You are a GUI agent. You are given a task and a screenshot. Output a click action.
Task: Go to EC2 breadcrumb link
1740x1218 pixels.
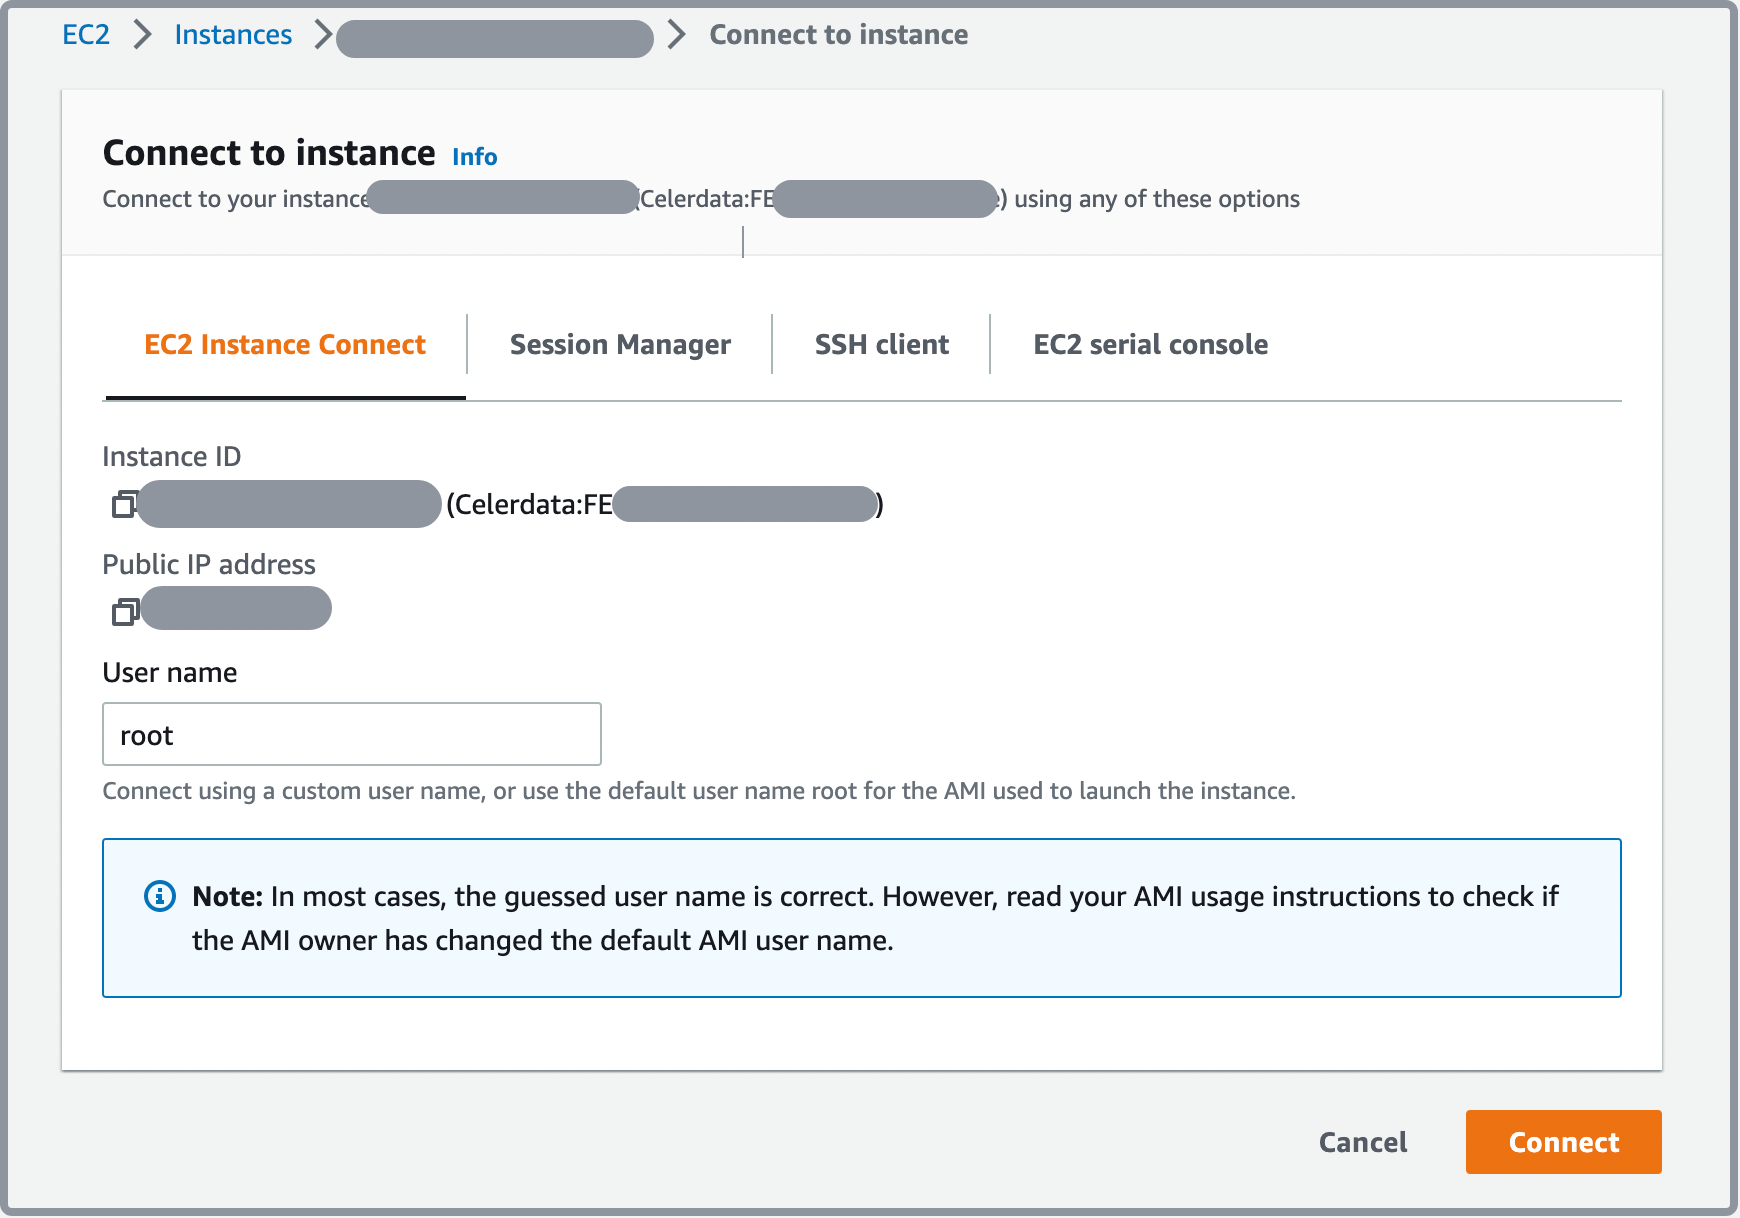86,35
